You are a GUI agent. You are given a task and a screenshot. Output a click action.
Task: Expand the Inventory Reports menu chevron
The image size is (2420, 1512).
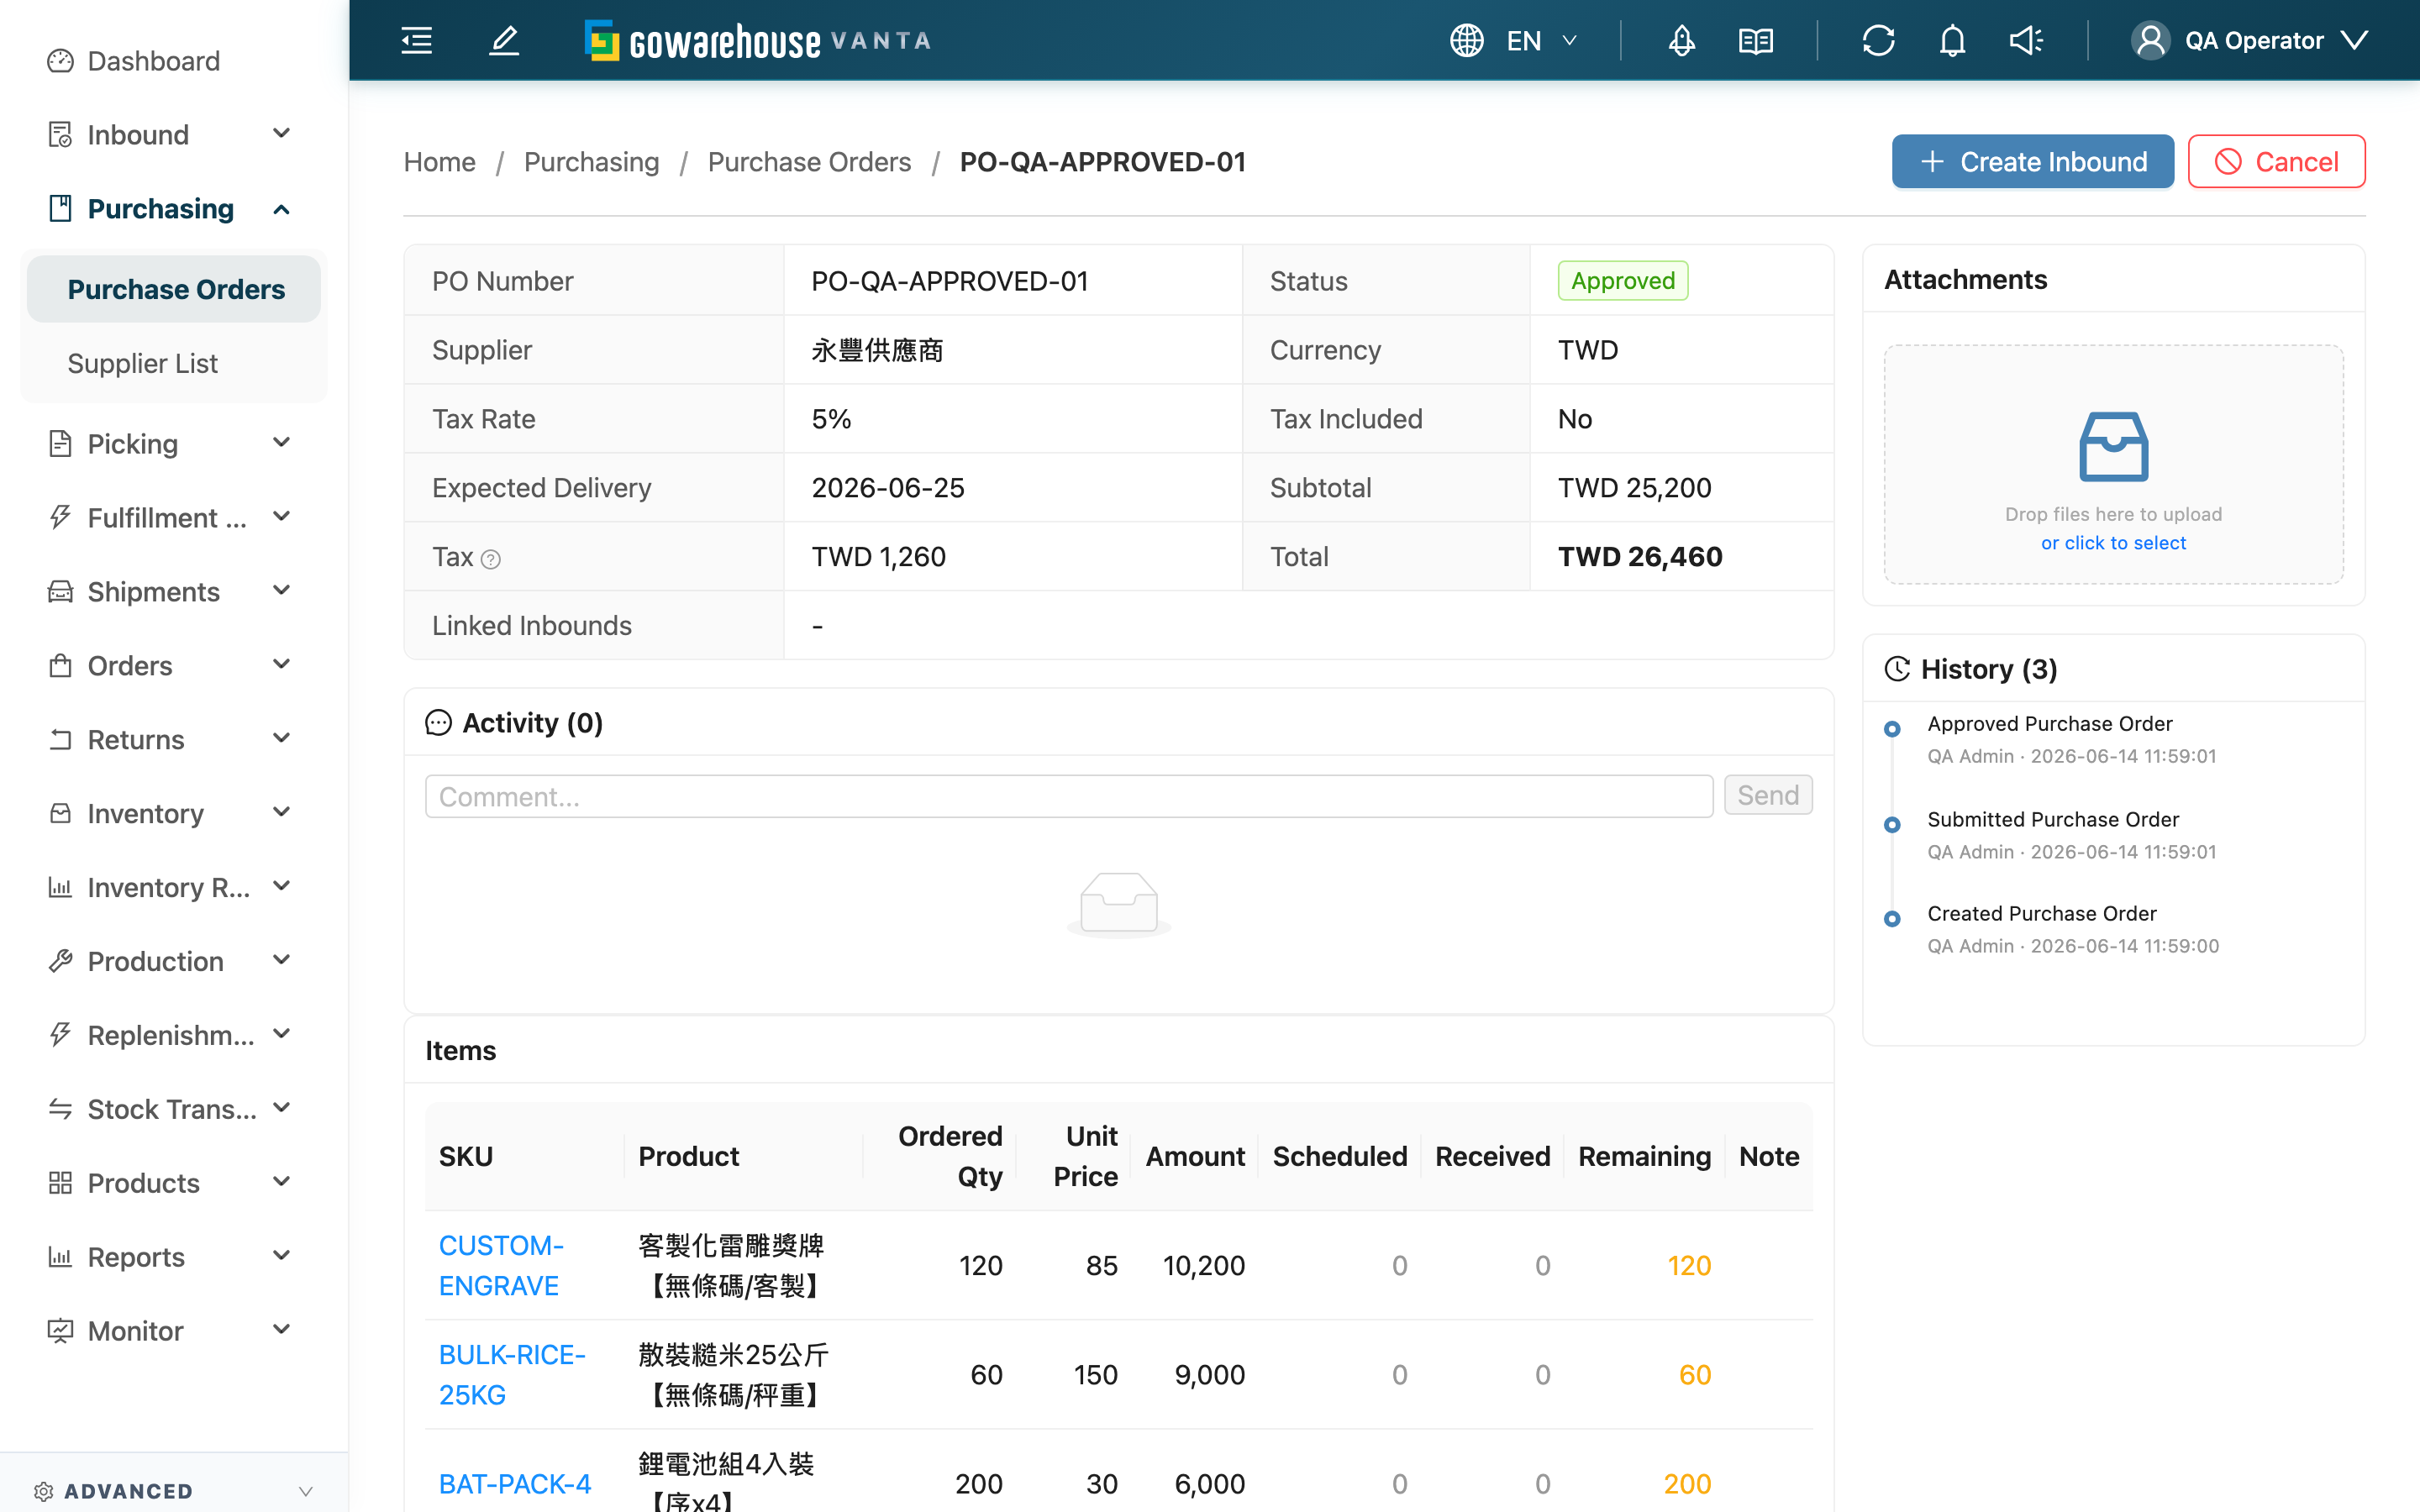tap(282, 886)
